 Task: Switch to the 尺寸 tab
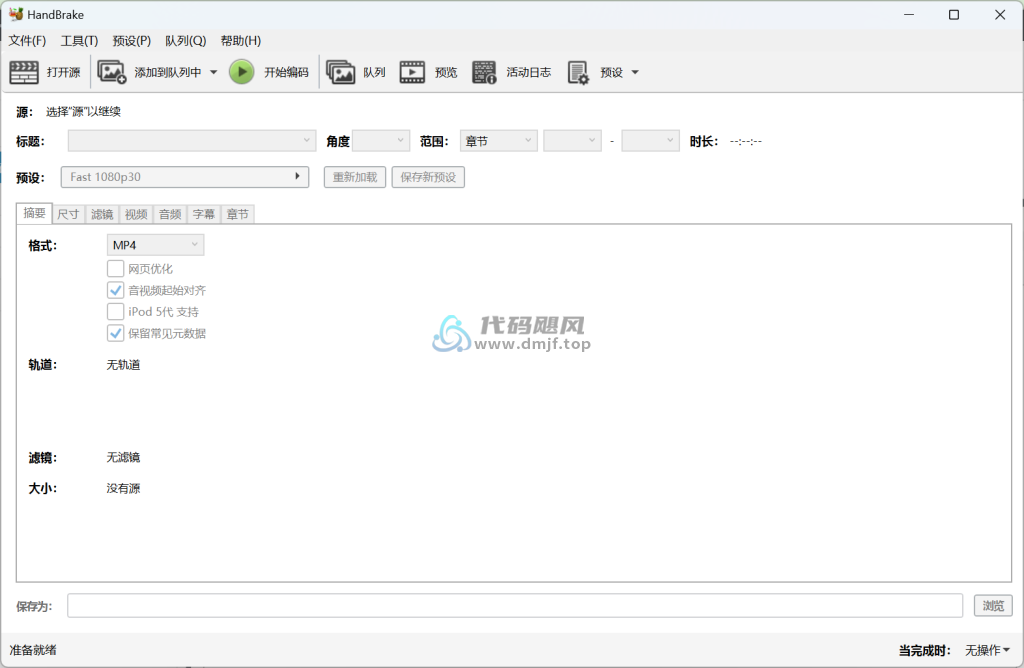click(69, 214)
